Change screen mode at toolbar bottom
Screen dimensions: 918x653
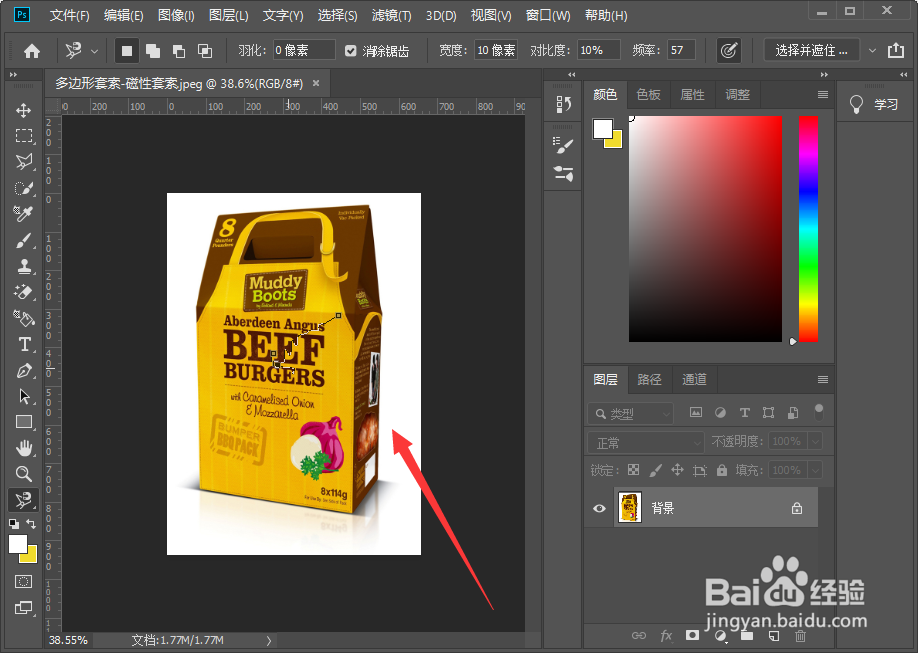tap(23, 607)
